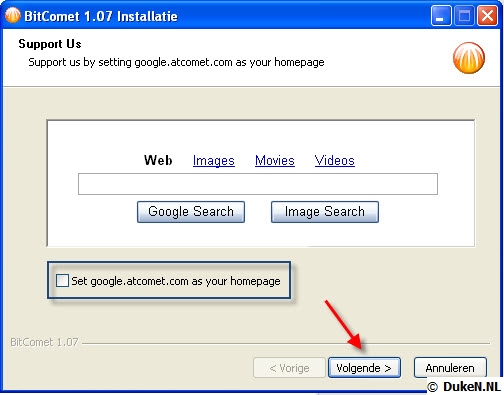The height and width of the screenshot is (395, 504).
Task: Minimize the installer window
Action: click(x=441, y=16)
